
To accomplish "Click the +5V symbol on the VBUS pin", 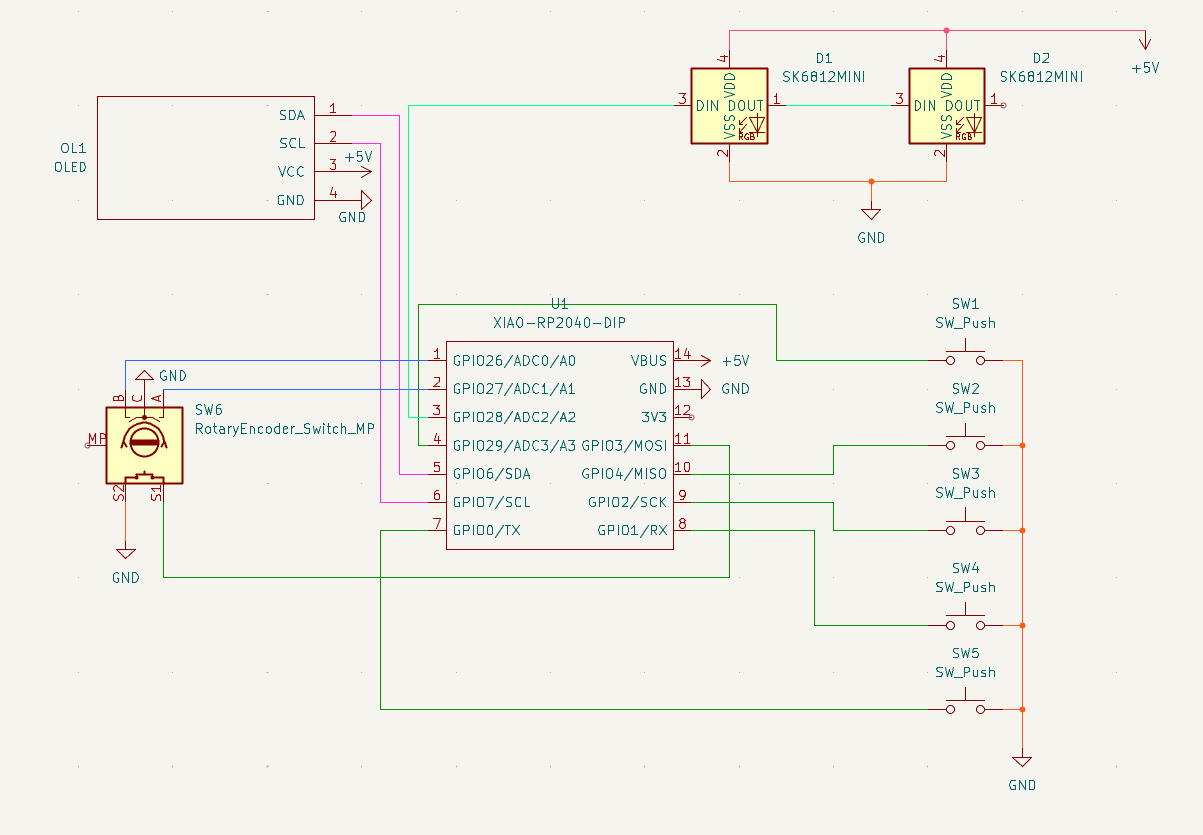I will [707, 360].
